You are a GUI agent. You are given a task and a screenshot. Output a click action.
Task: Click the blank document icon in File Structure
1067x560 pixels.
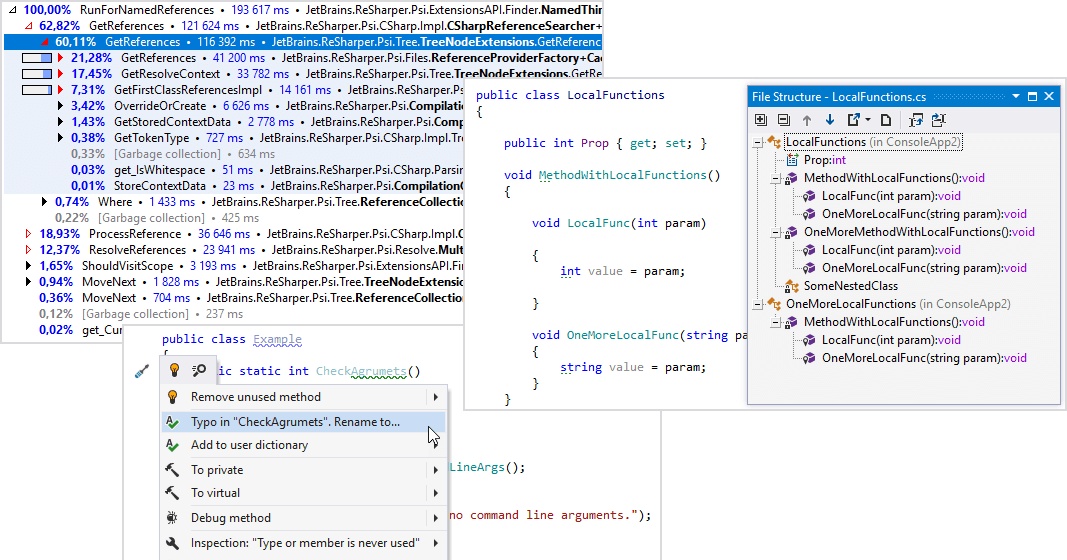885,120
